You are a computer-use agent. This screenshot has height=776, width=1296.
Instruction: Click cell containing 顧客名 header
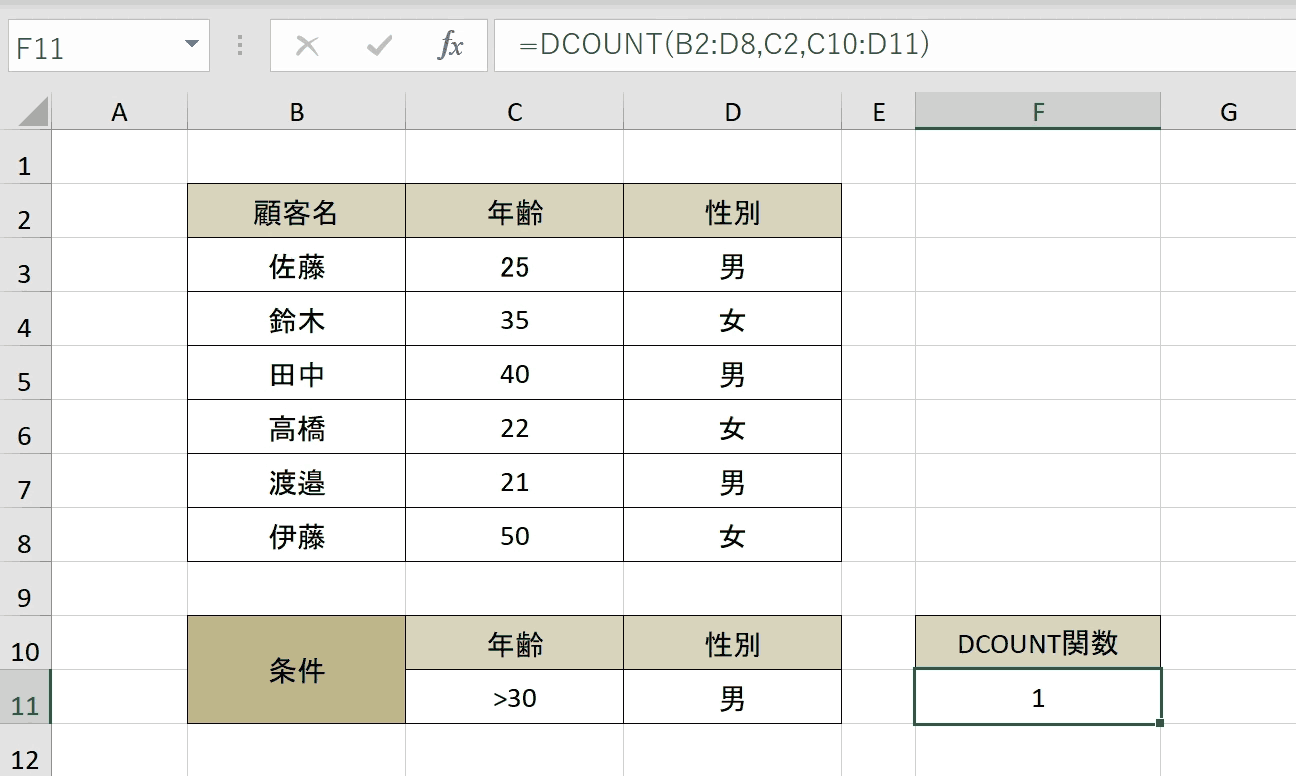(296, 211)
